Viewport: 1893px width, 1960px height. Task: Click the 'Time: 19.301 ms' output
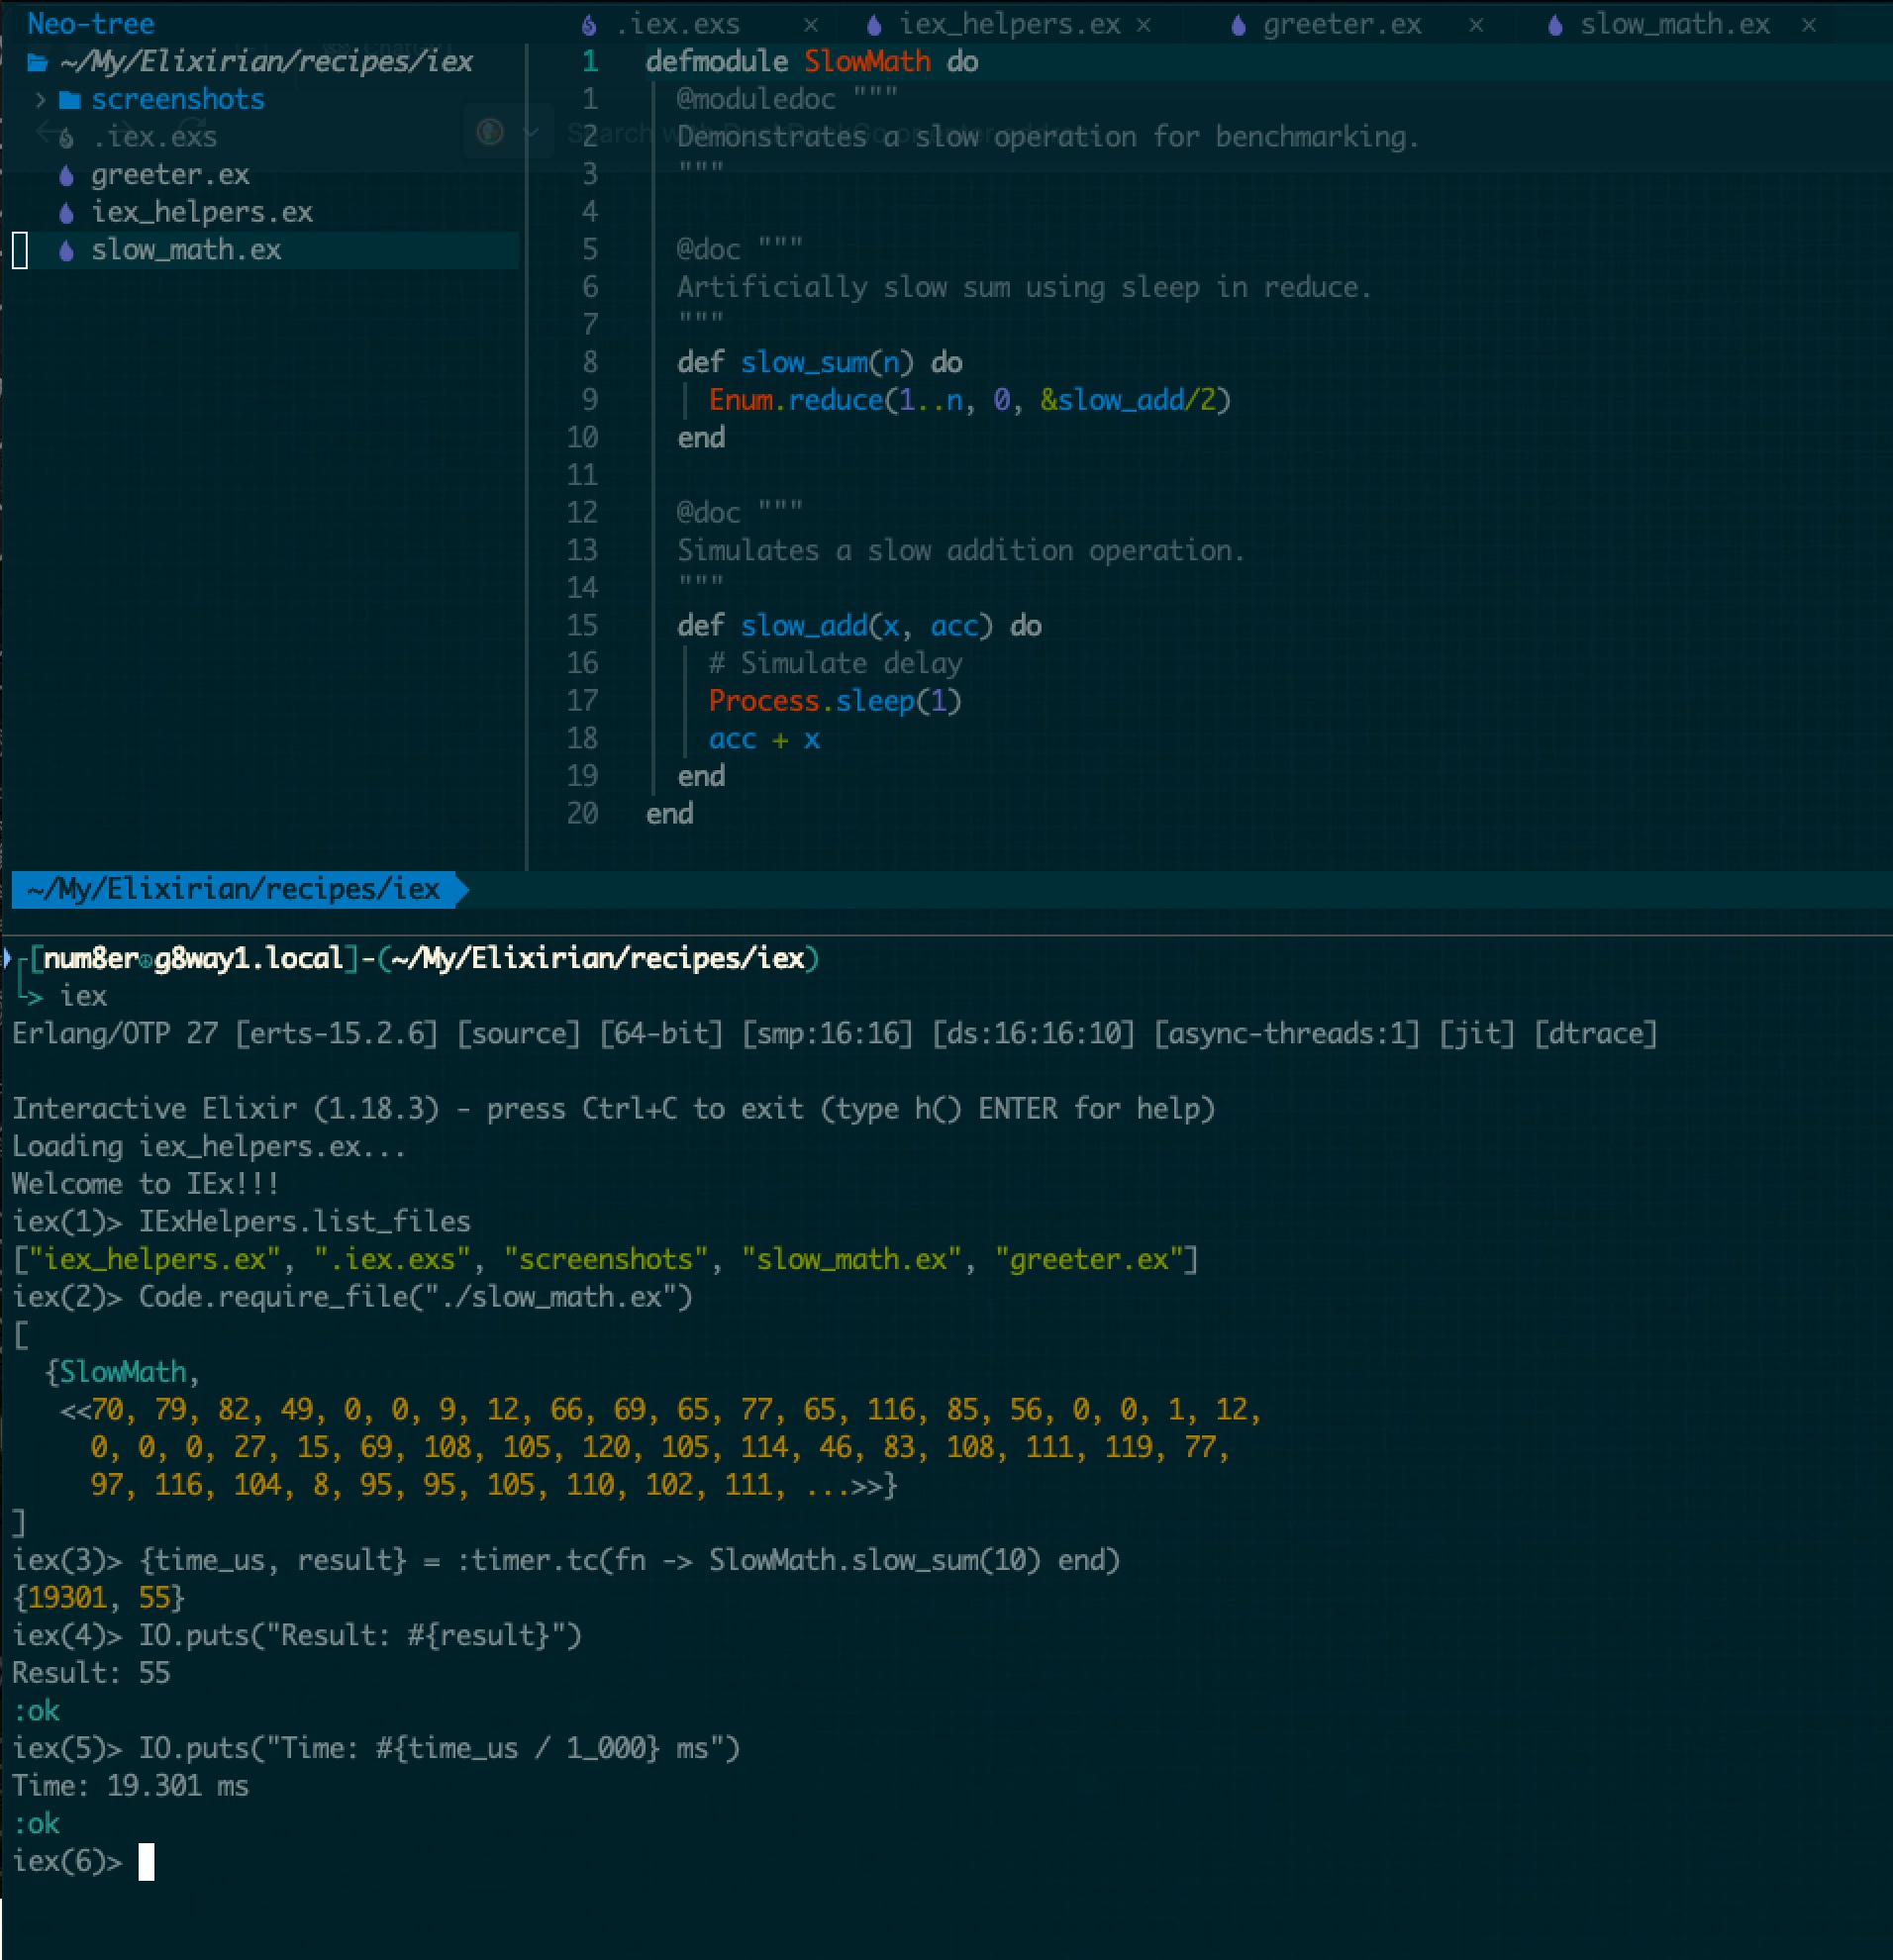click(x=130, y=1786)
